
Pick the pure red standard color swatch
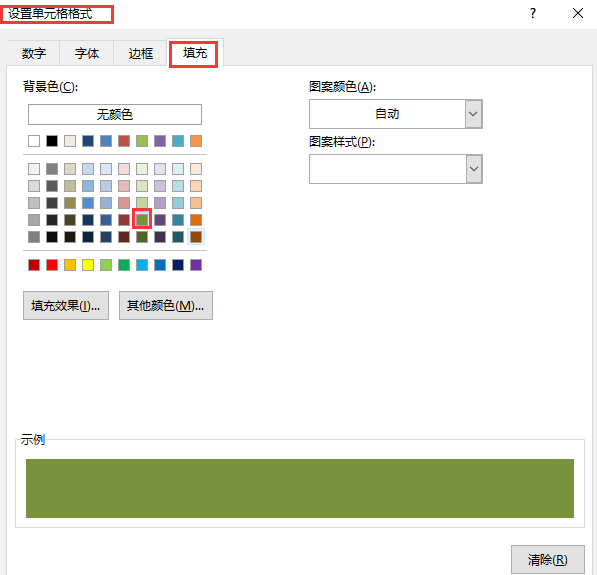(x=52, y=265)
